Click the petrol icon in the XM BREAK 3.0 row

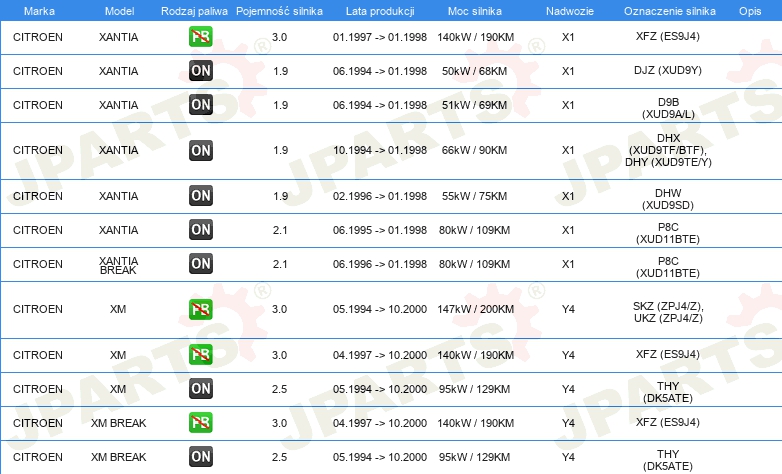[x=200, y=422]
